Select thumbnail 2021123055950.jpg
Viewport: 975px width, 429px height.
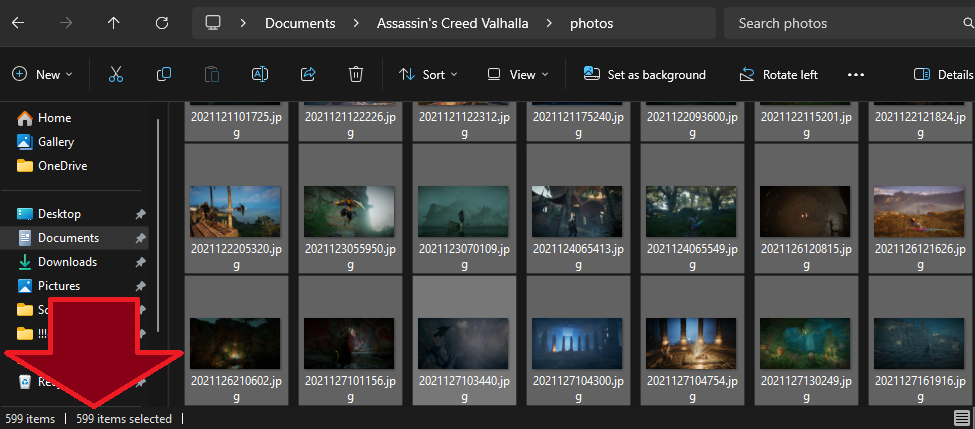pyautogui.click(x=349, y=211)
